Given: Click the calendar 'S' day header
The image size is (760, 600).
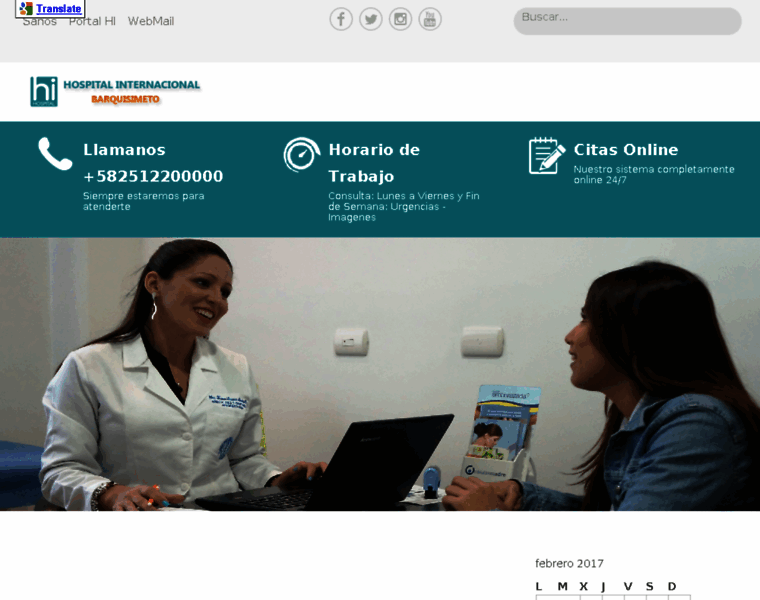Looking at the screenshot, I should (x=649, y=586).
